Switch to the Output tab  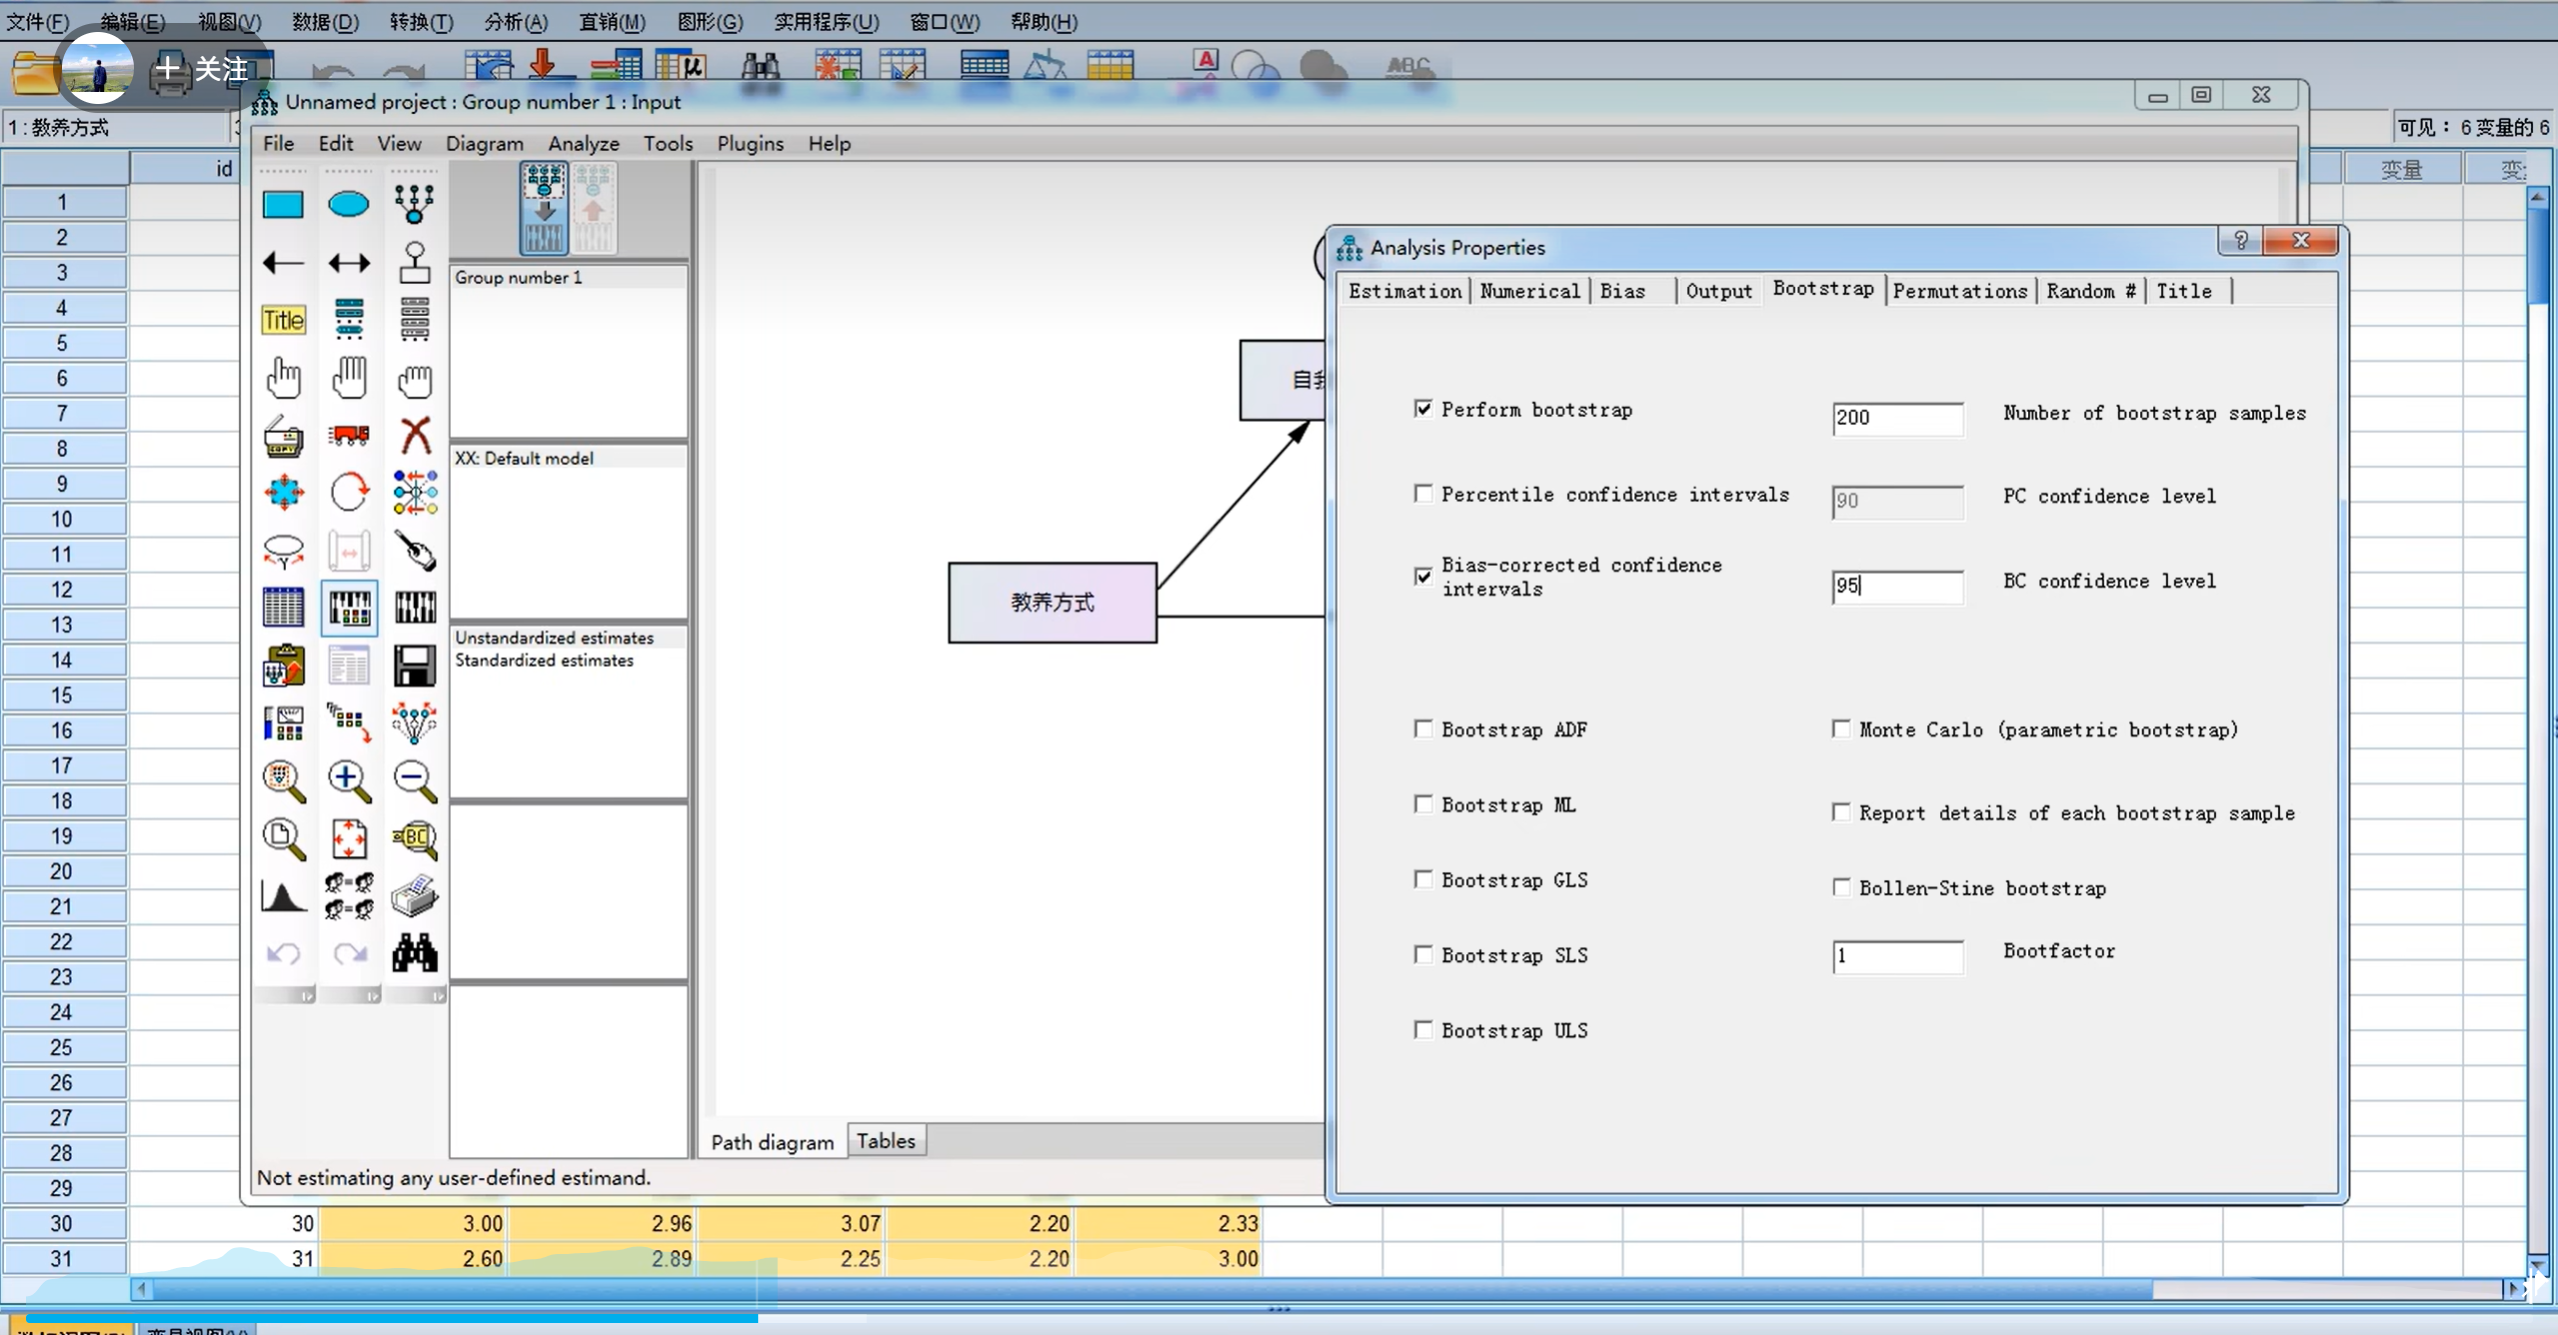[x=1718, y=291]
